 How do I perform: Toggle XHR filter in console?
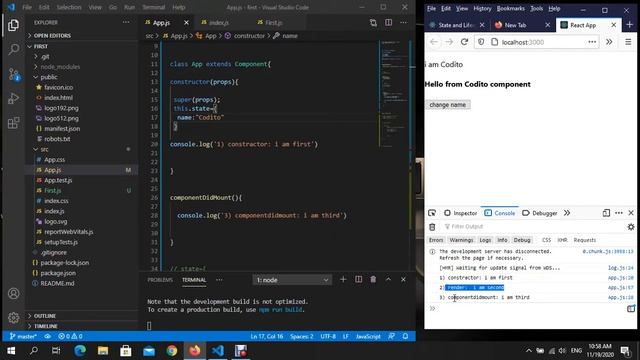[x=562, y=240]
